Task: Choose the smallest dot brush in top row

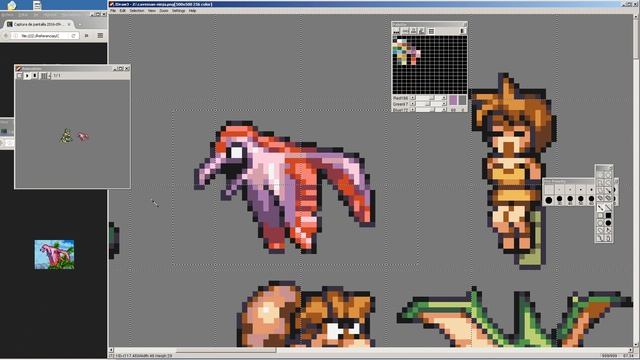Action: pos(559,190)
